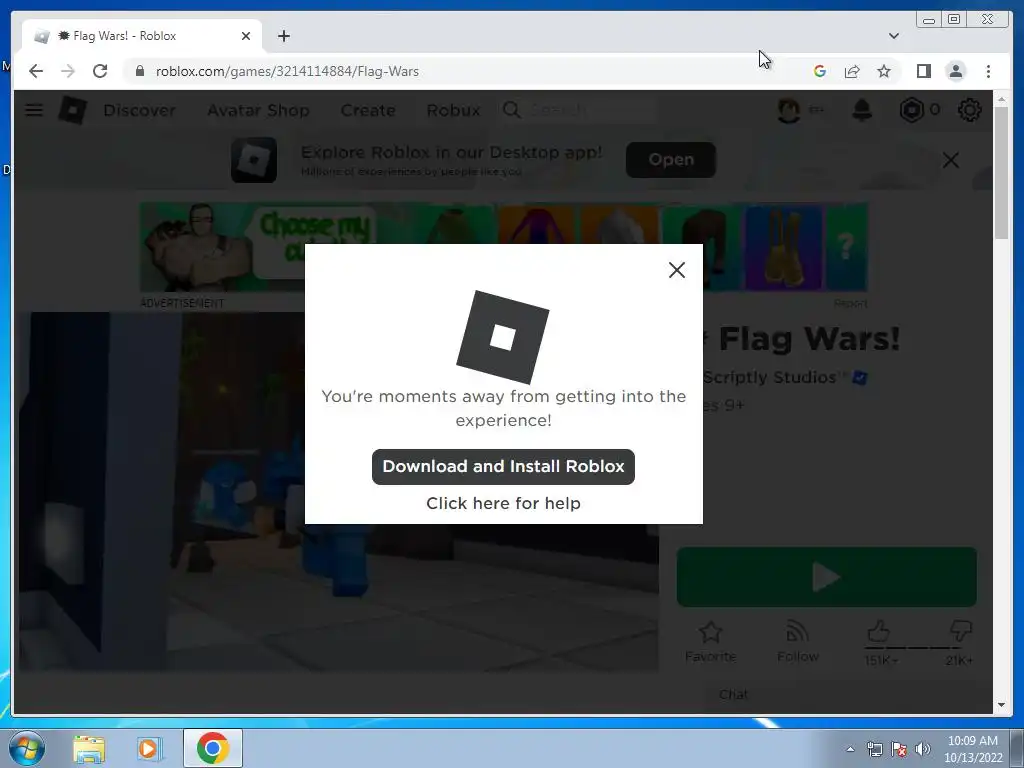Close the Roblox download dialog
1024x768 pixels.
coord(677,270)
